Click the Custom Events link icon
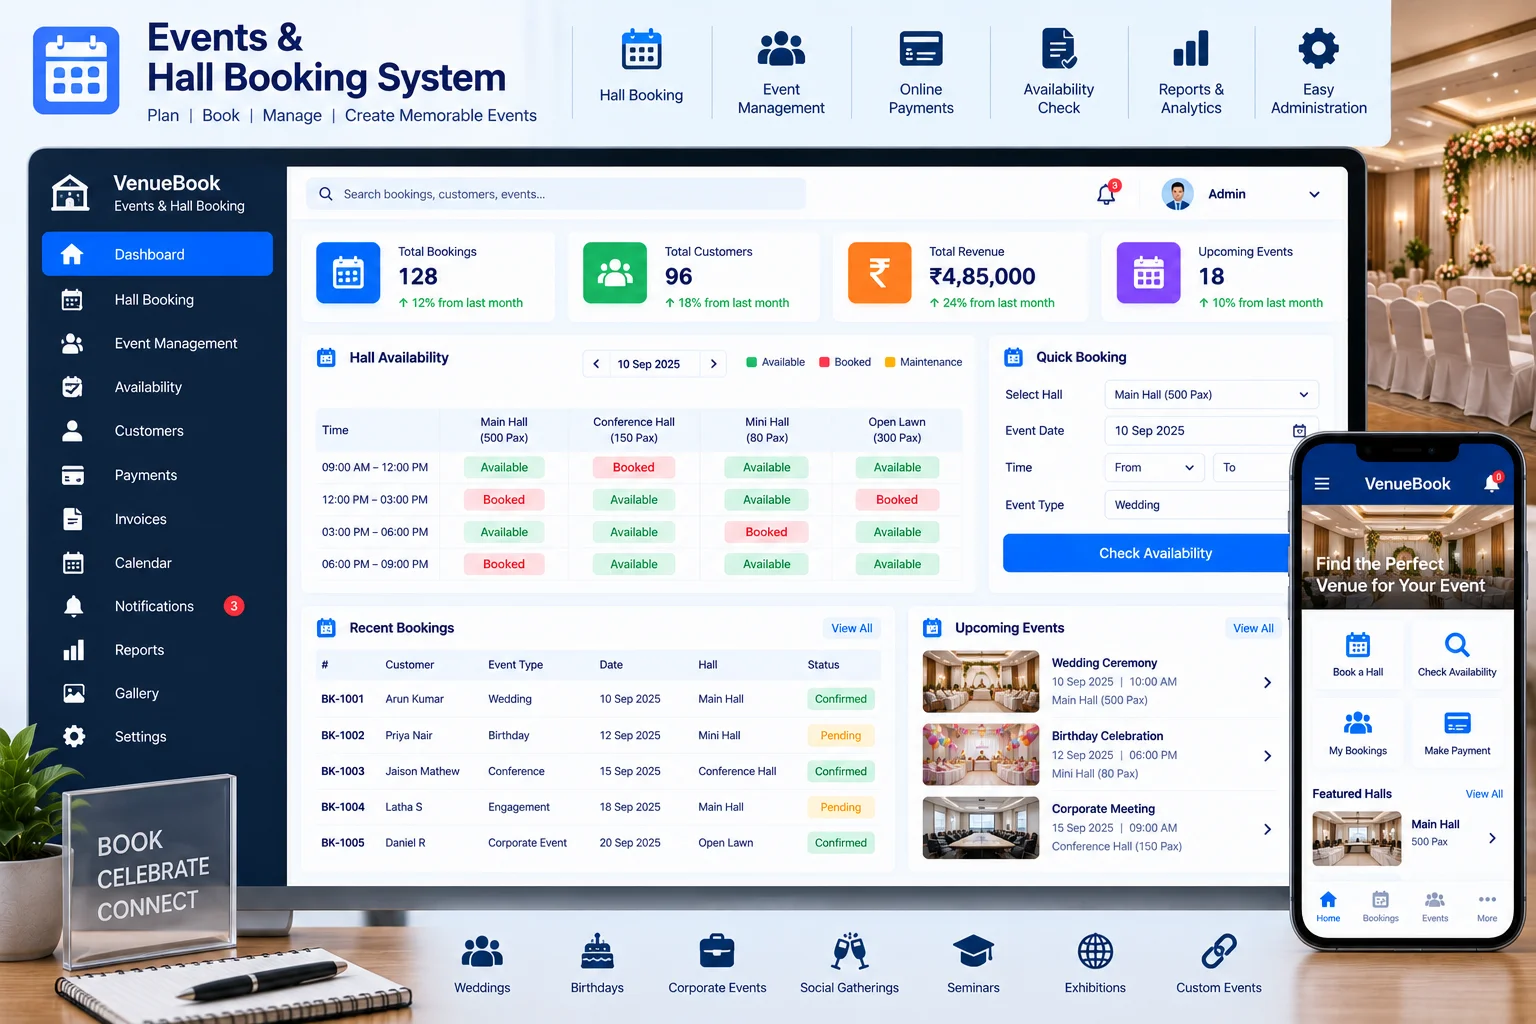Image resolution: width=1536 pixels, height=1024 pixels. (x=1219, y=951)
